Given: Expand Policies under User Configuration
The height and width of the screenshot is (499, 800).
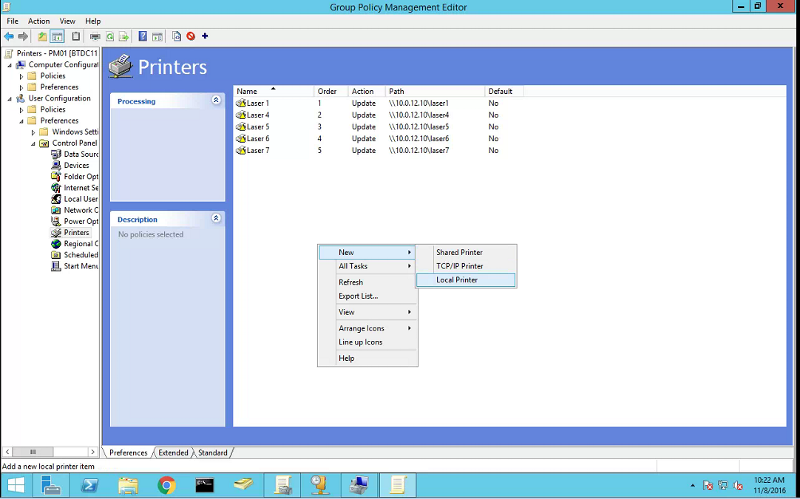Looking at the screenshot, I should coord(21,110).
